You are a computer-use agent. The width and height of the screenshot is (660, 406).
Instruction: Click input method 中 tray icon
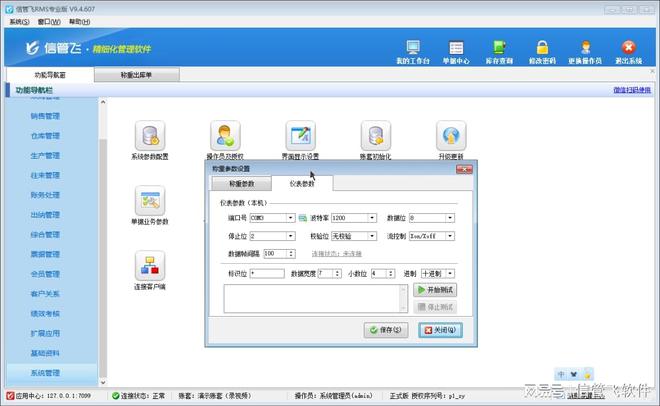561,374
